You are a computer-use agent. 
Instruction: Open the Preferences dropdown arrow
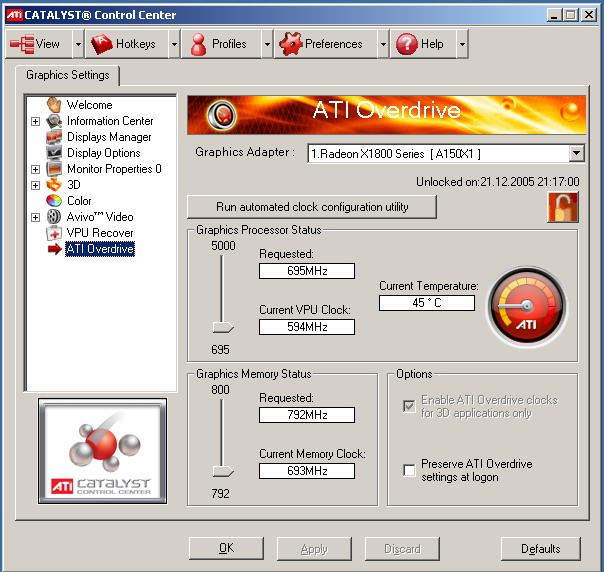pyautogui.click(x=383, y=44)
